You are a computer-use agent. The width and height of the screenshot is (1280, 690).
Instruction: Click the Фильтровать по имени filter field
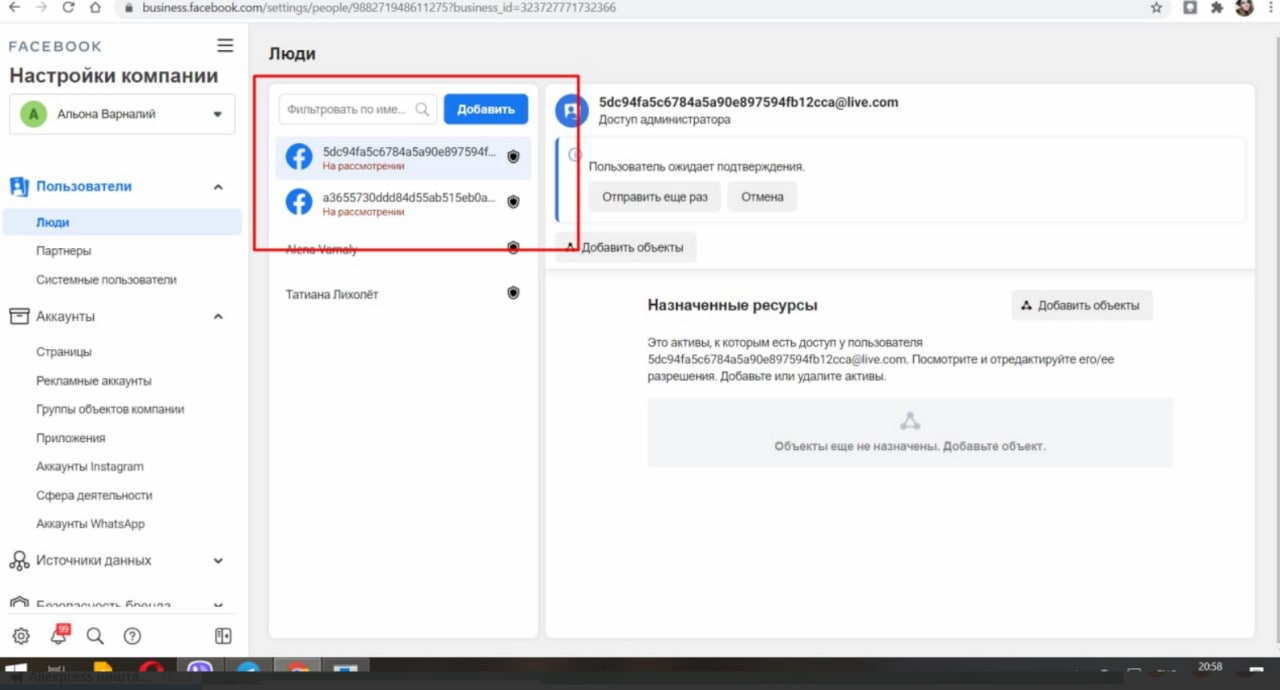(x=358, y=109)
